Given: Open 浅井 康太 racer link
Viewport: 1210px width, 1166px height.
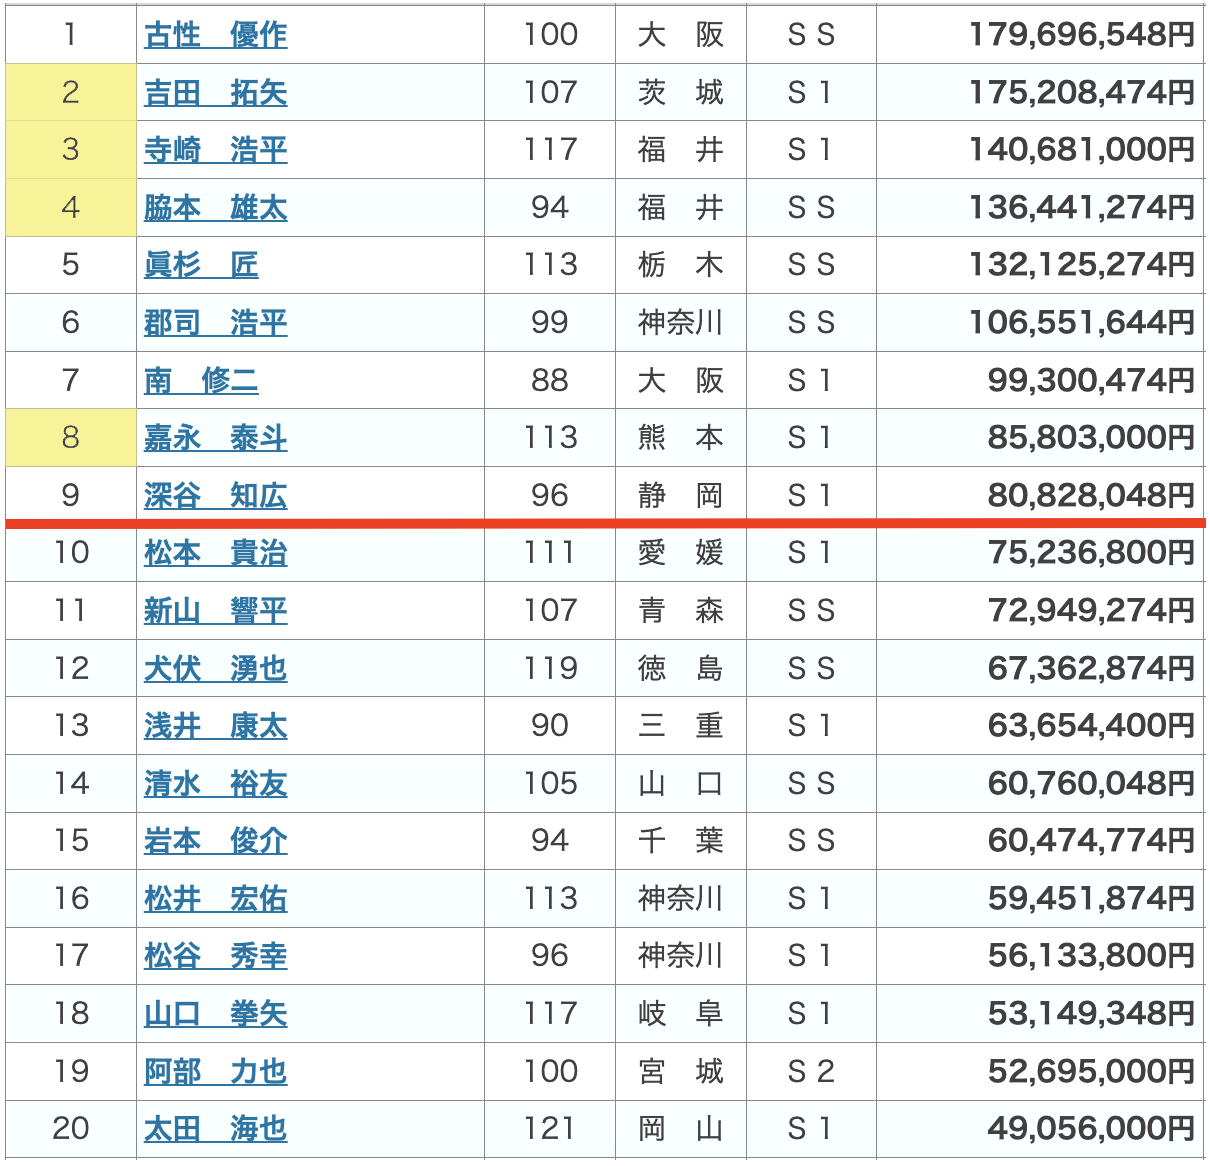Looking at the screenshot, I should 215,726.
